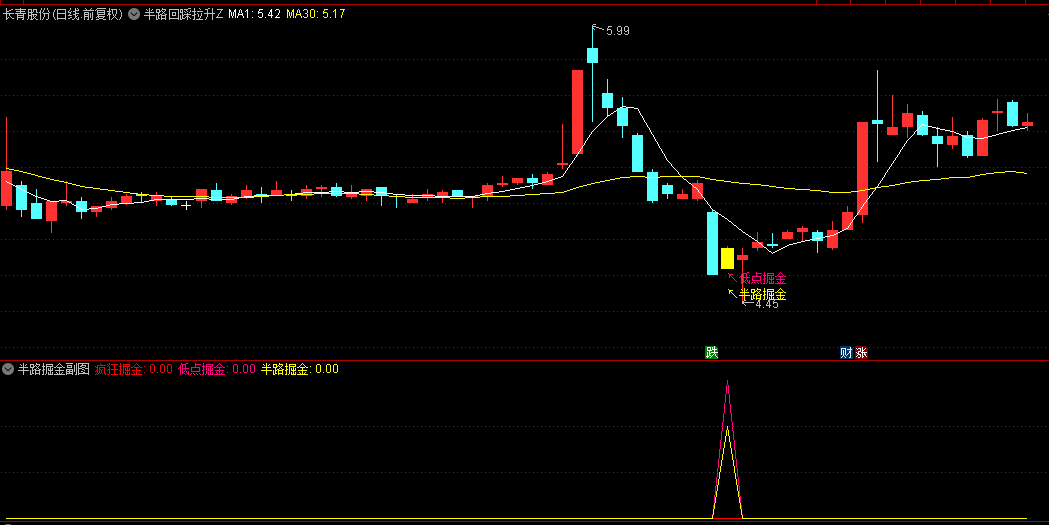Click the yellow MA30: 5.17 legend label
The height and width of the screenshot is (525, 1049).
coord(316,15)
